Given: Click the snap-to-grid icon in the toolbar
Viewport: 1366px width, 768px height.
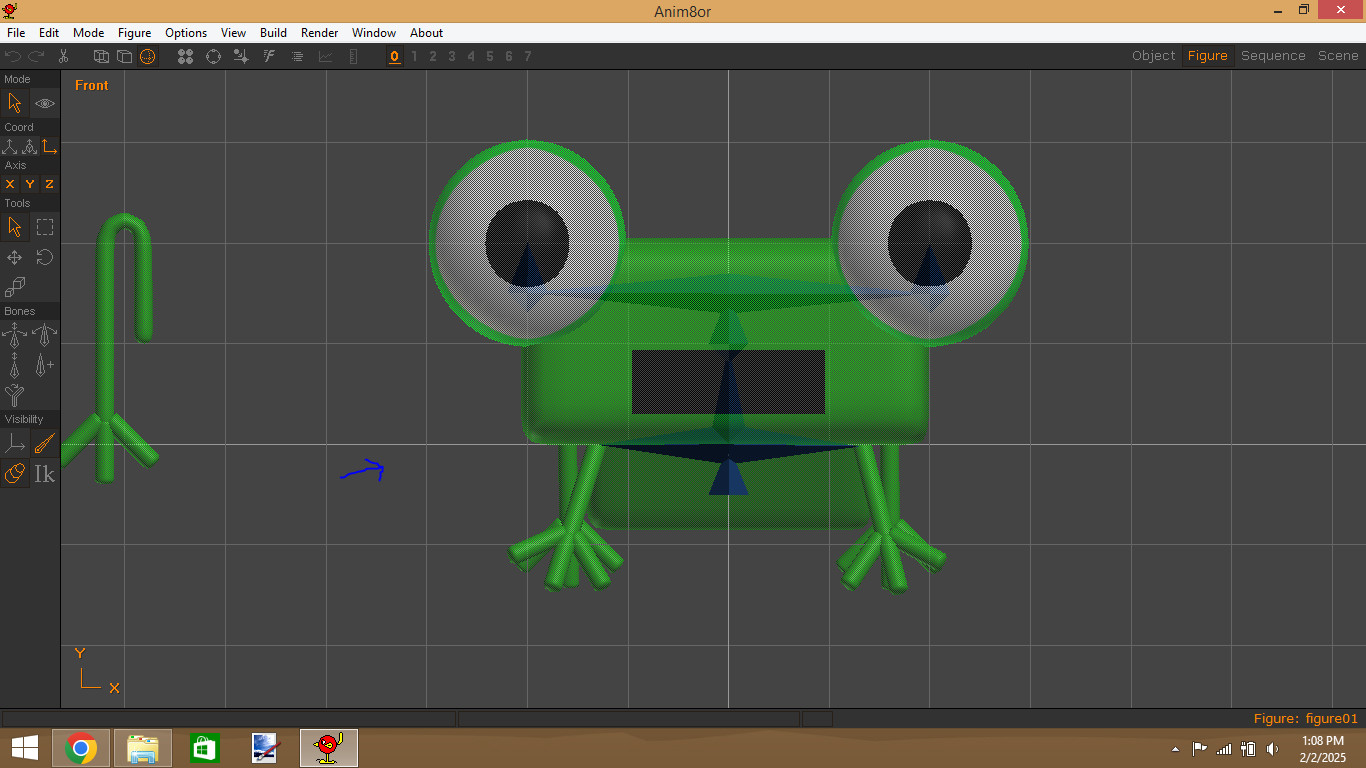Looking at the screenshot, I should 241,56.
